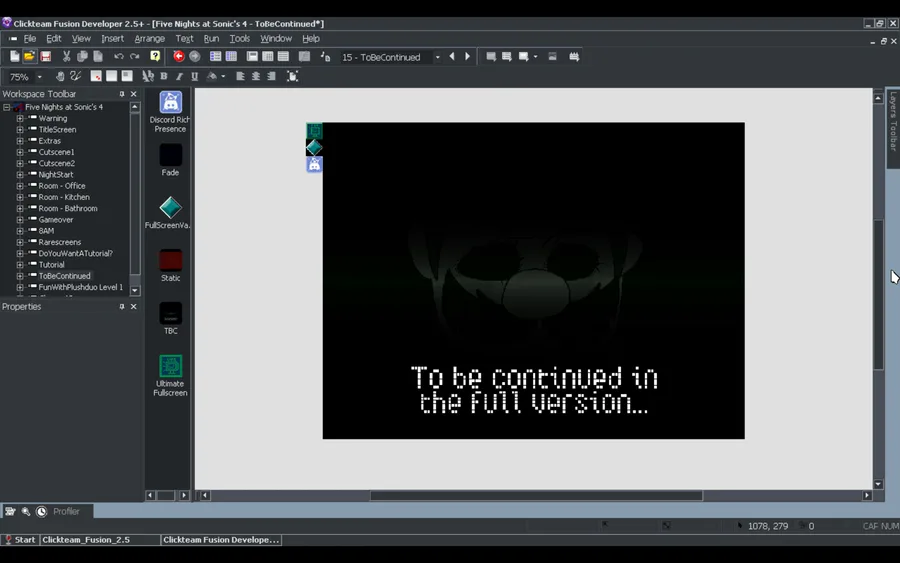Open a file with the folder icon

point(29,56)
